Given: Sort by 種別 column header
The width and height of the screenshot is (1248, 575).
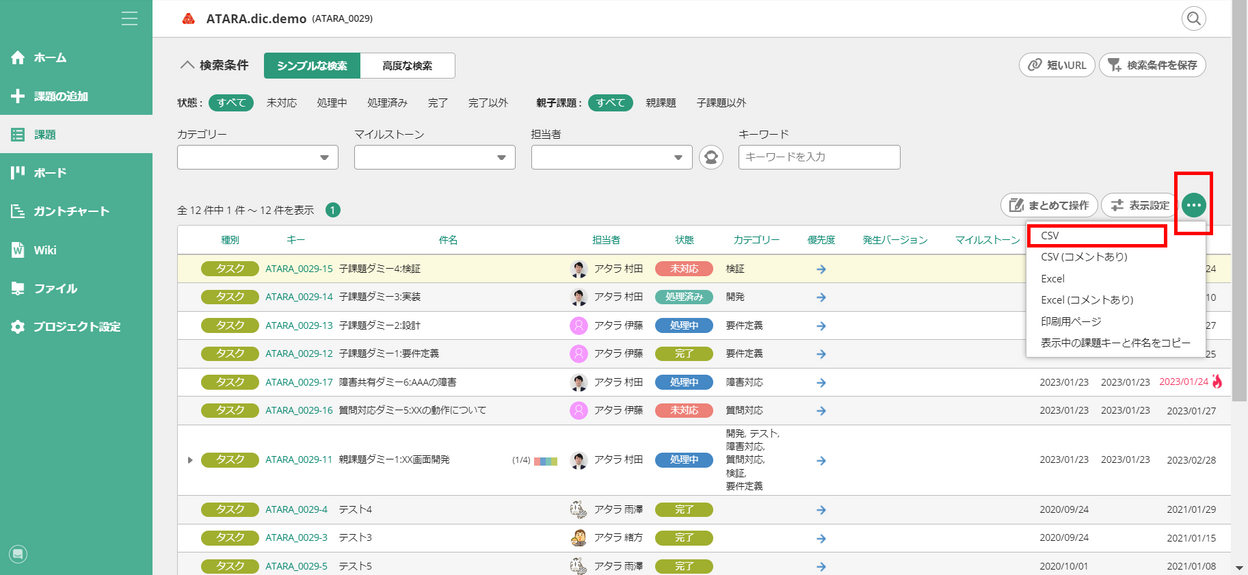Looking at the screenshot, I should coord(230,240).
